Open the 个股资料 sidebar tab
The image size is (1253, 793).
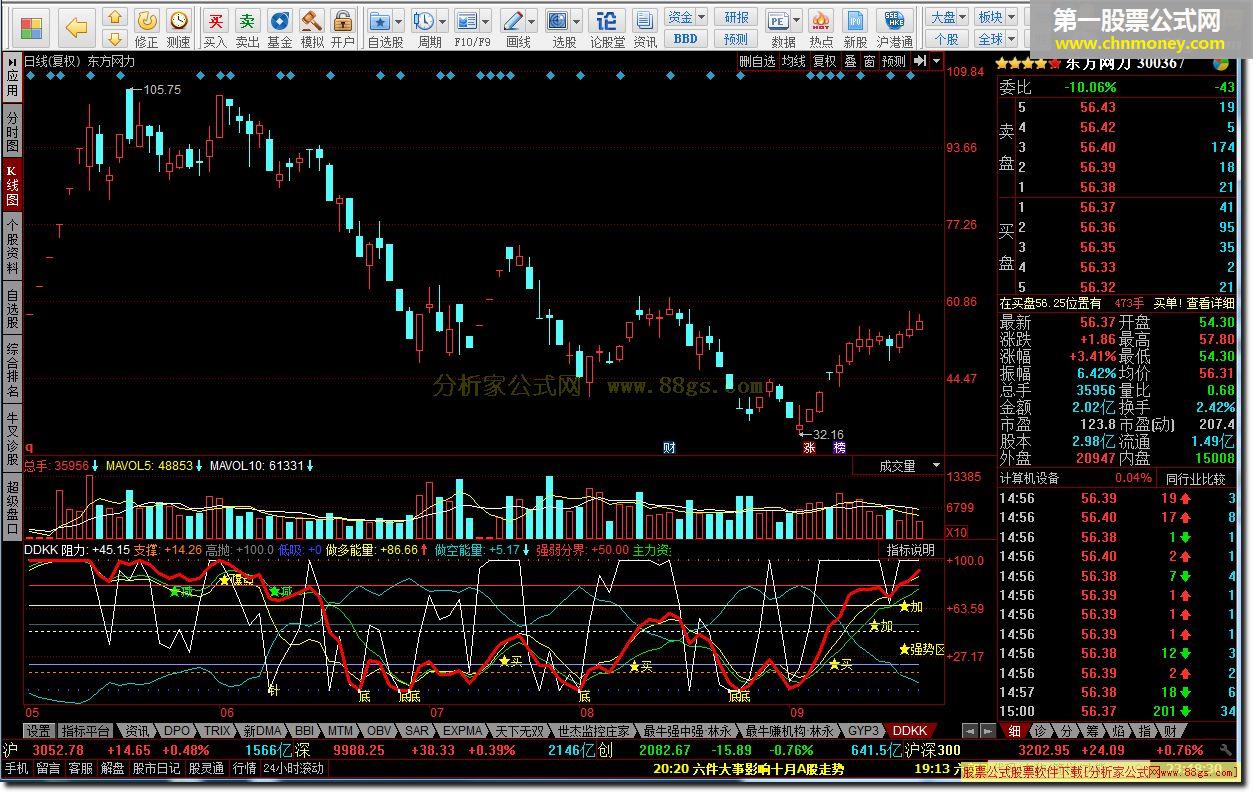[x=12, y=247]
